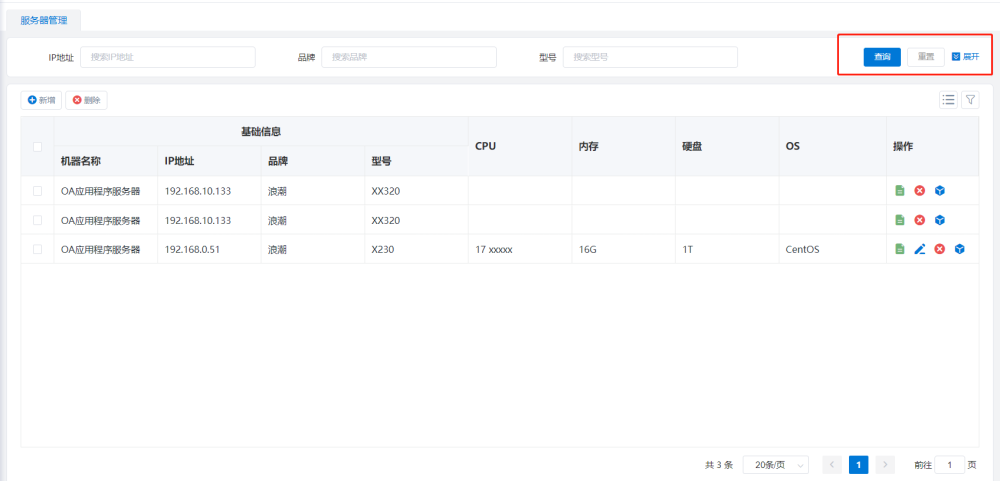Click the pencil edit icon for 192.168.0.51
1000x481 pixels.
coord(920,249)
